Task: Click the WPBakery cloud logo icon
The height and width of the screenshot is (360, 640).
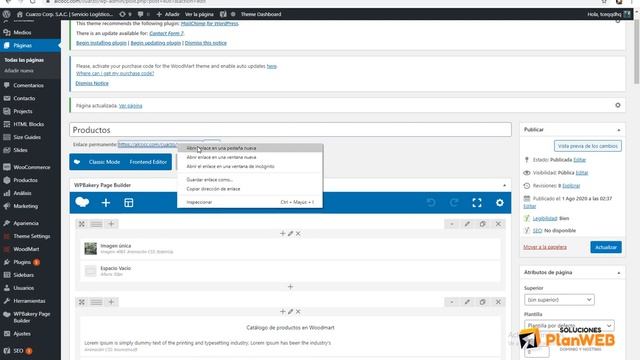Action: 82,202
